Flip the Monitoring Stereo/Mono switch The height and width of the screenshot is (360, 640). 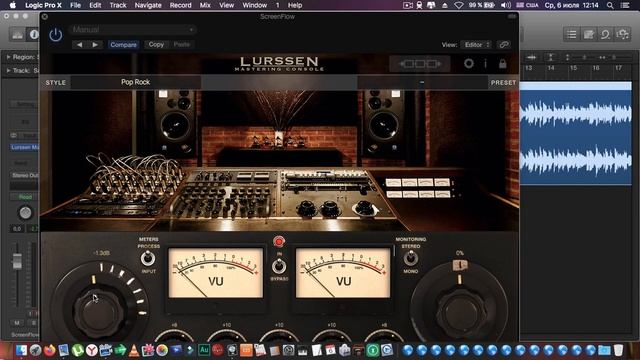(x=410, y=258)
